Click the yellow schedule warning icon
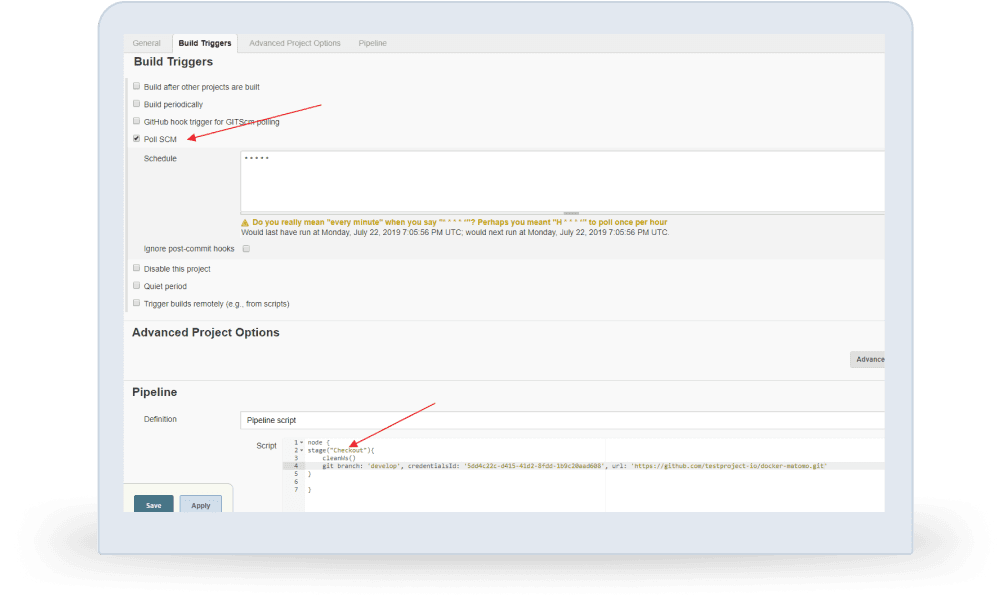The width and height of the screenshot is (1008, 599). (x=245, y=222)
